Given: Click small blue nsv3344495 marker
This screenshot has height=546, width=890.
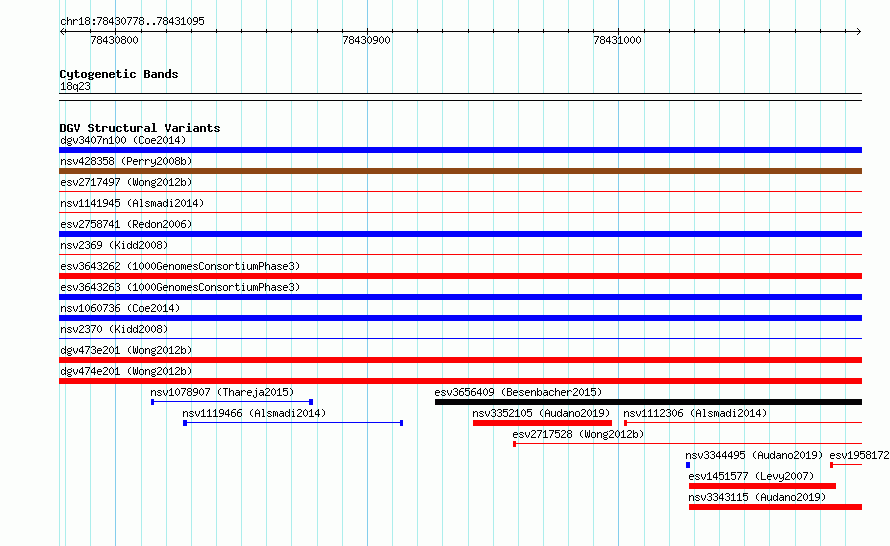Looking at the screenshot, I should (x=688, y=465).
